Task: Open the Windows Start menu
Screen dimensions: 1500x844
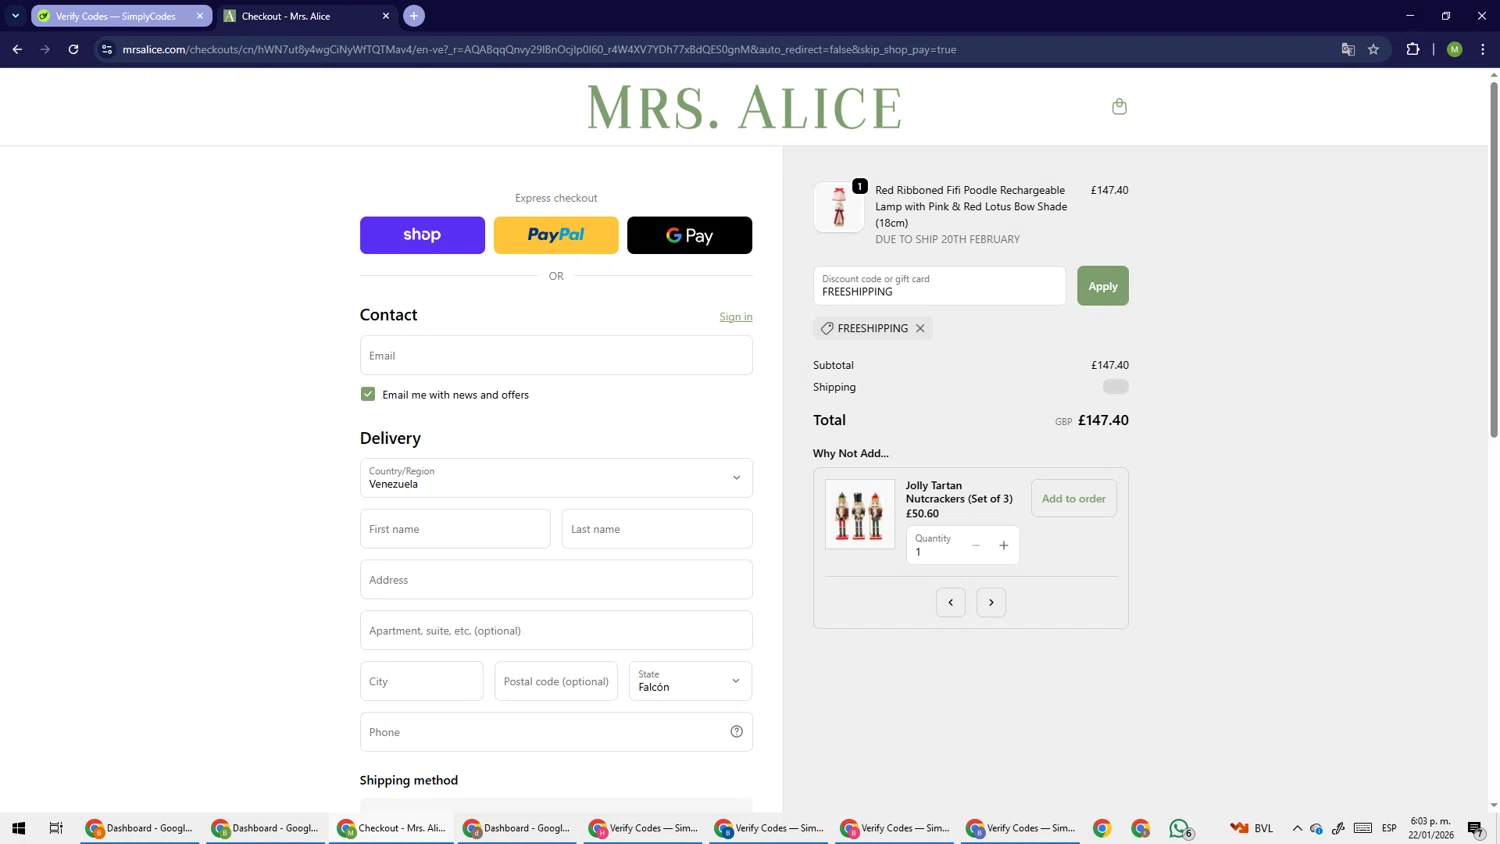Action: click(18, 828)
